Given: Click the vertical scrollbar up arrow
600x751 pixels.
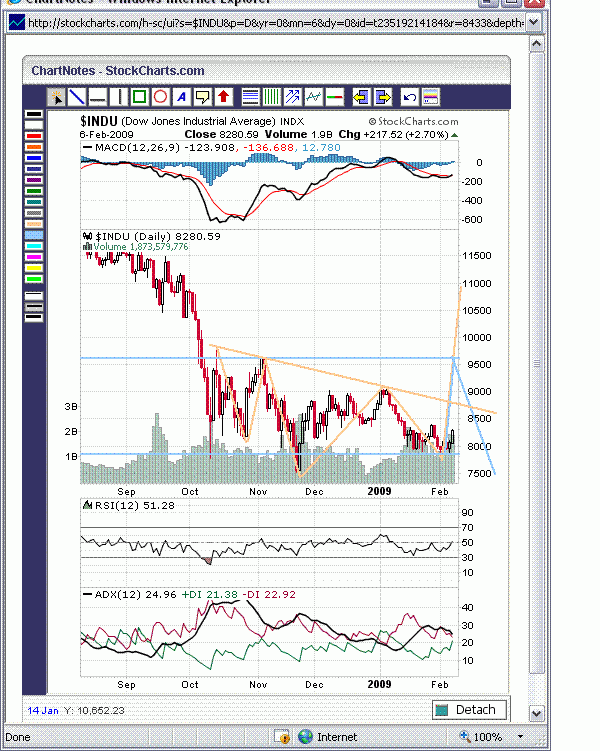Looking at the screenshot, I should click(x=536, y=45).
